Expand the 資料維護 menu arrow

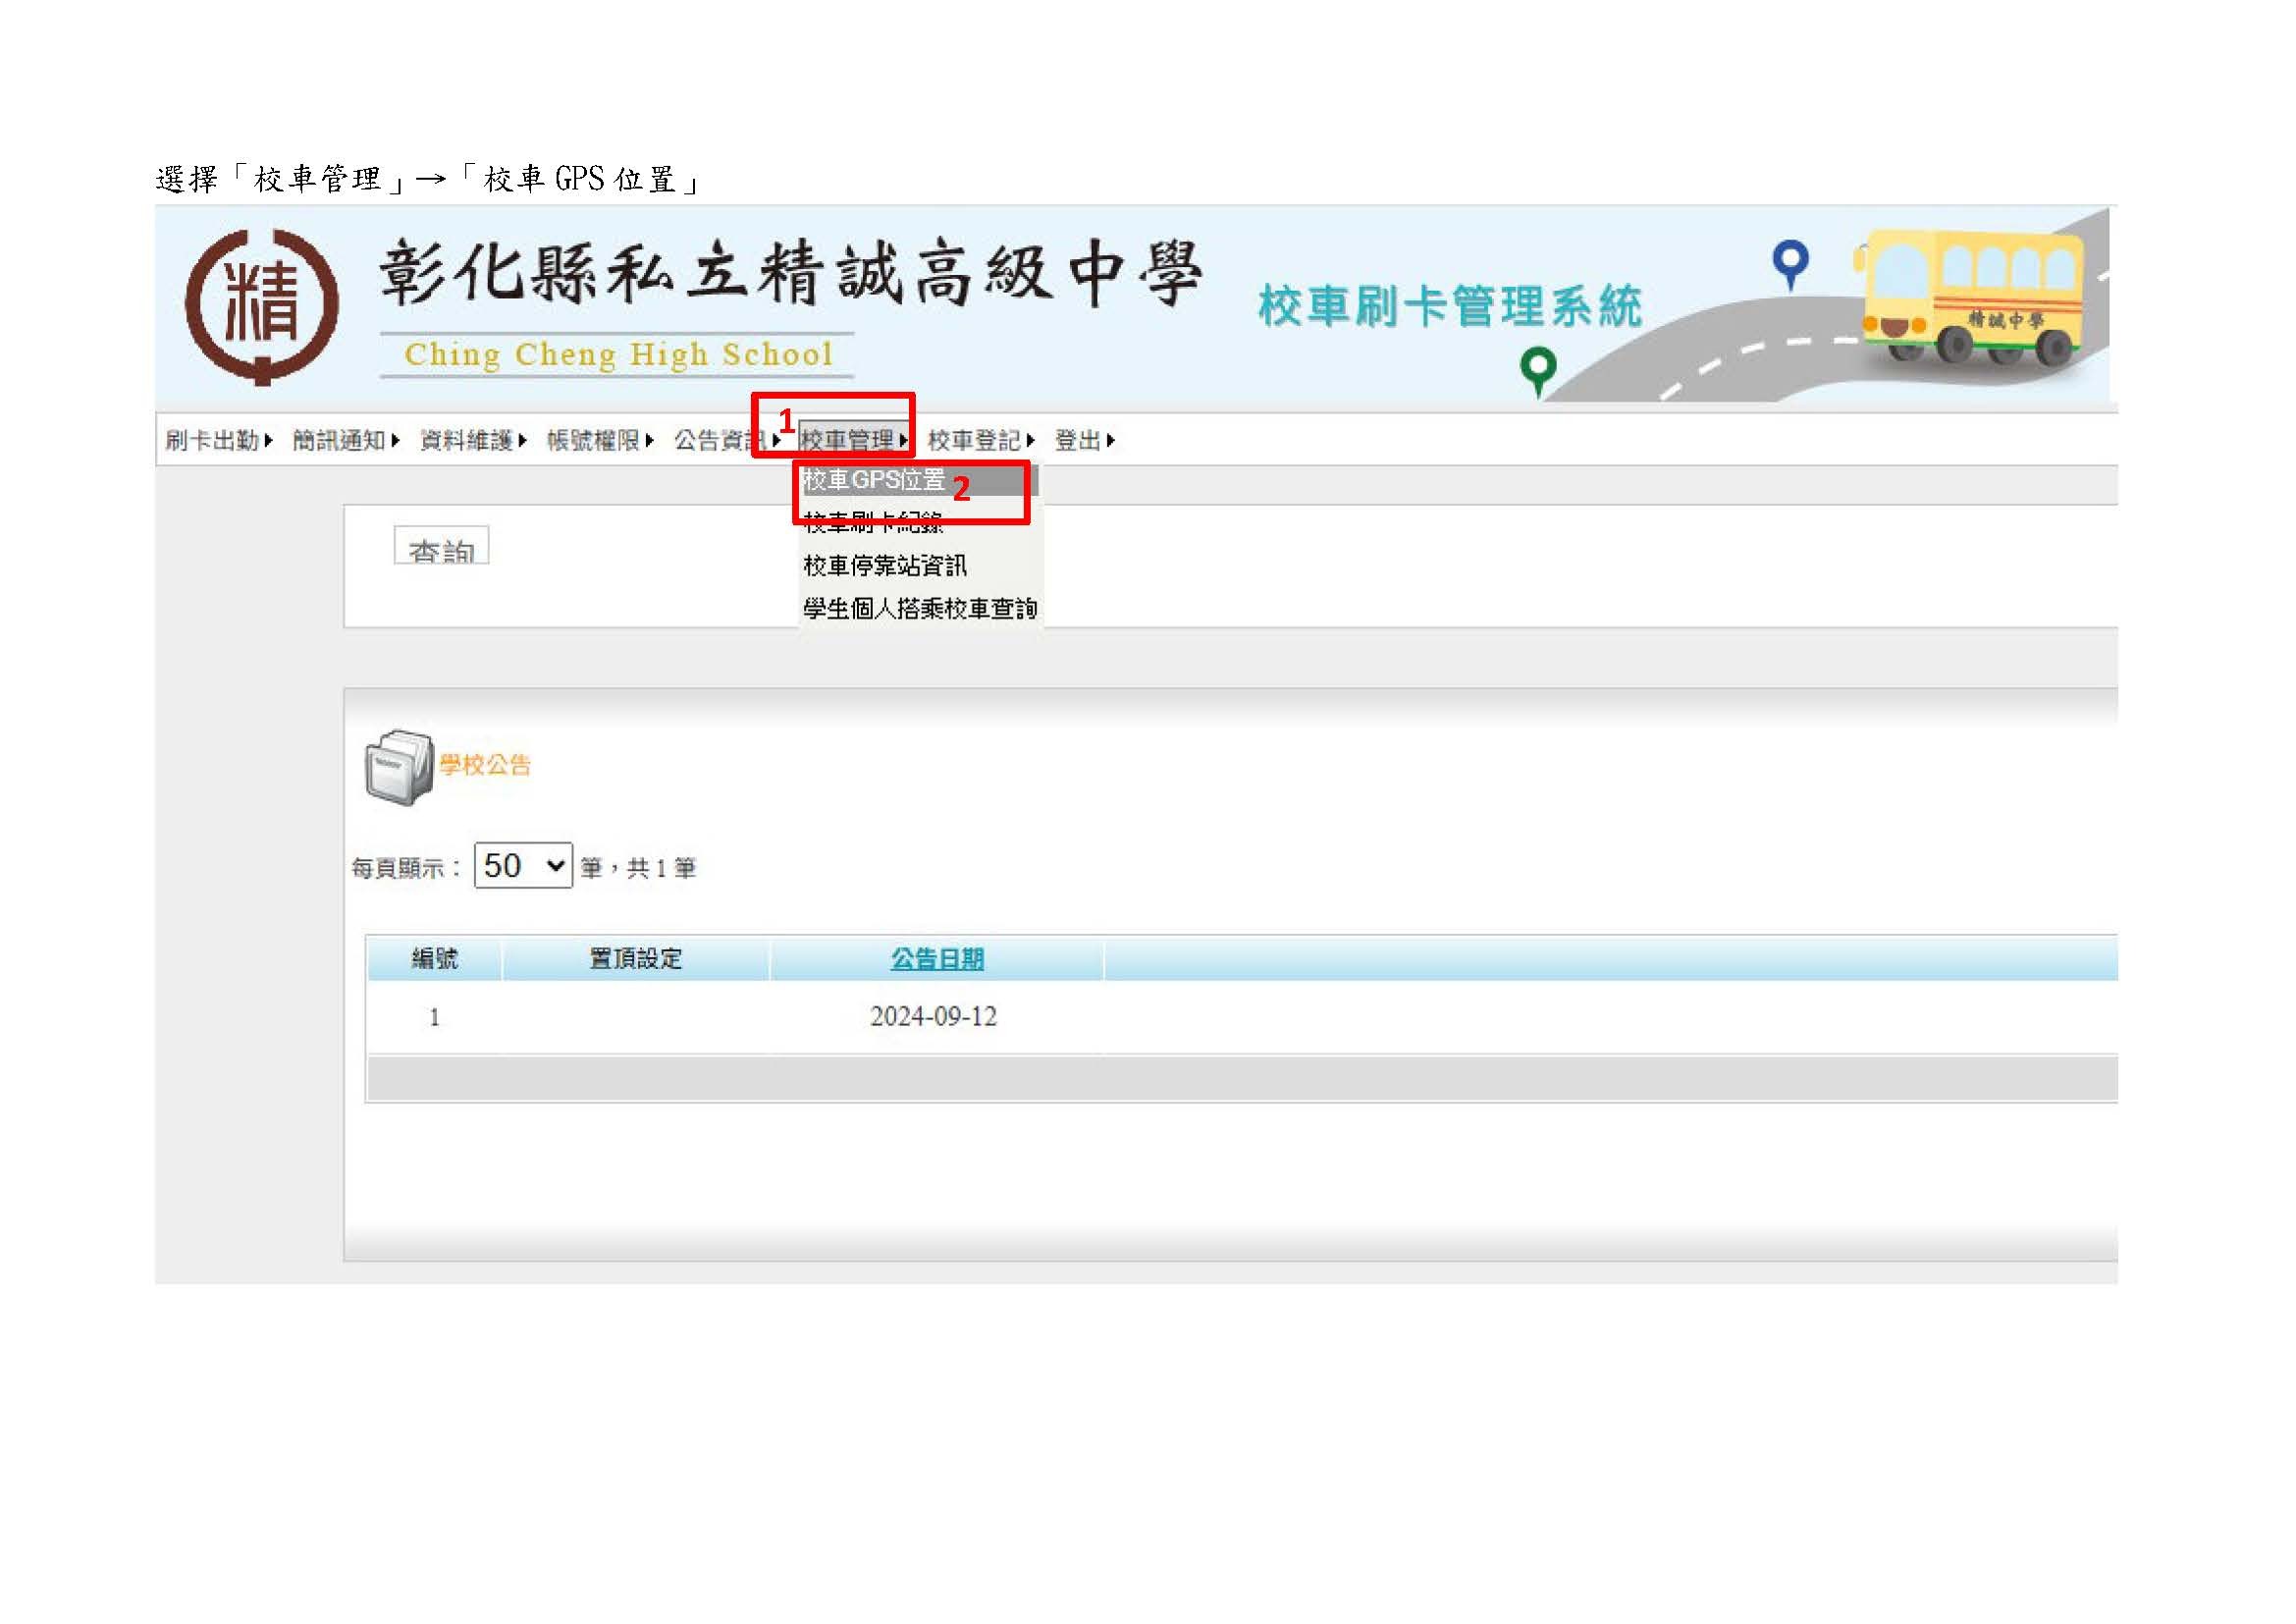coord(523,441)
